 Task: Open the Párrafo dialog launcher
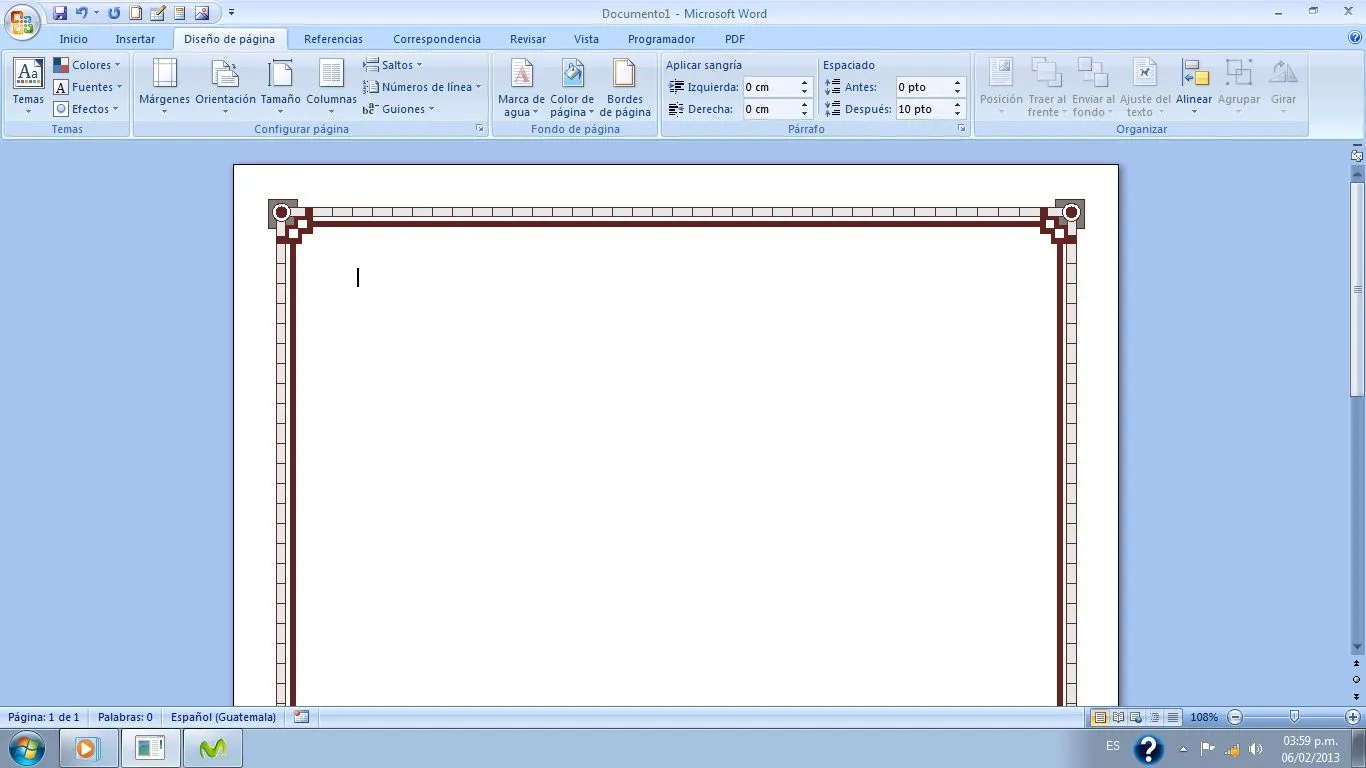(x=962, y=129)
